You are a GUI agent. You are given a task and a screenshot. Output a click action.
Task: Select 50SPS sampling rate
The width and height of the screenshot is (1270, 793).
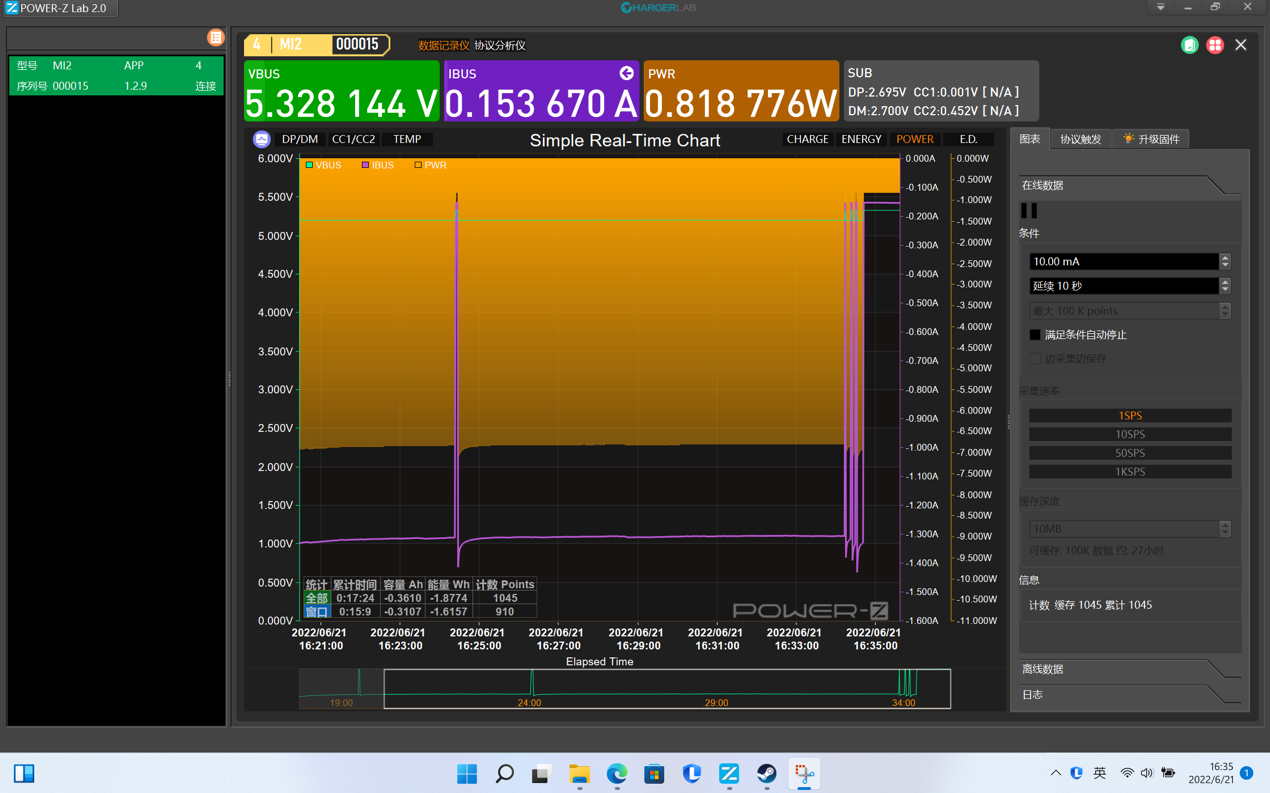1130,453
